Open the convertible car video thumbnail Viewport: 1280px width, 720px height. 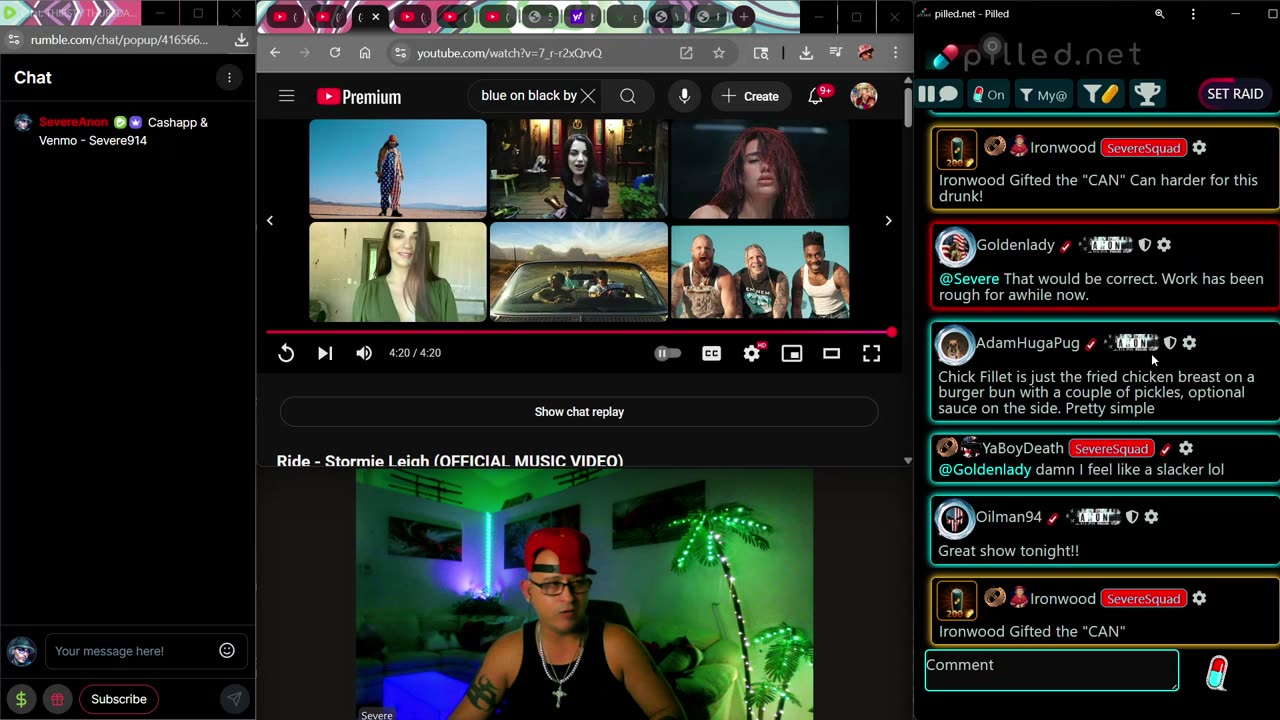pyautogui.click(x=579, y=272)
